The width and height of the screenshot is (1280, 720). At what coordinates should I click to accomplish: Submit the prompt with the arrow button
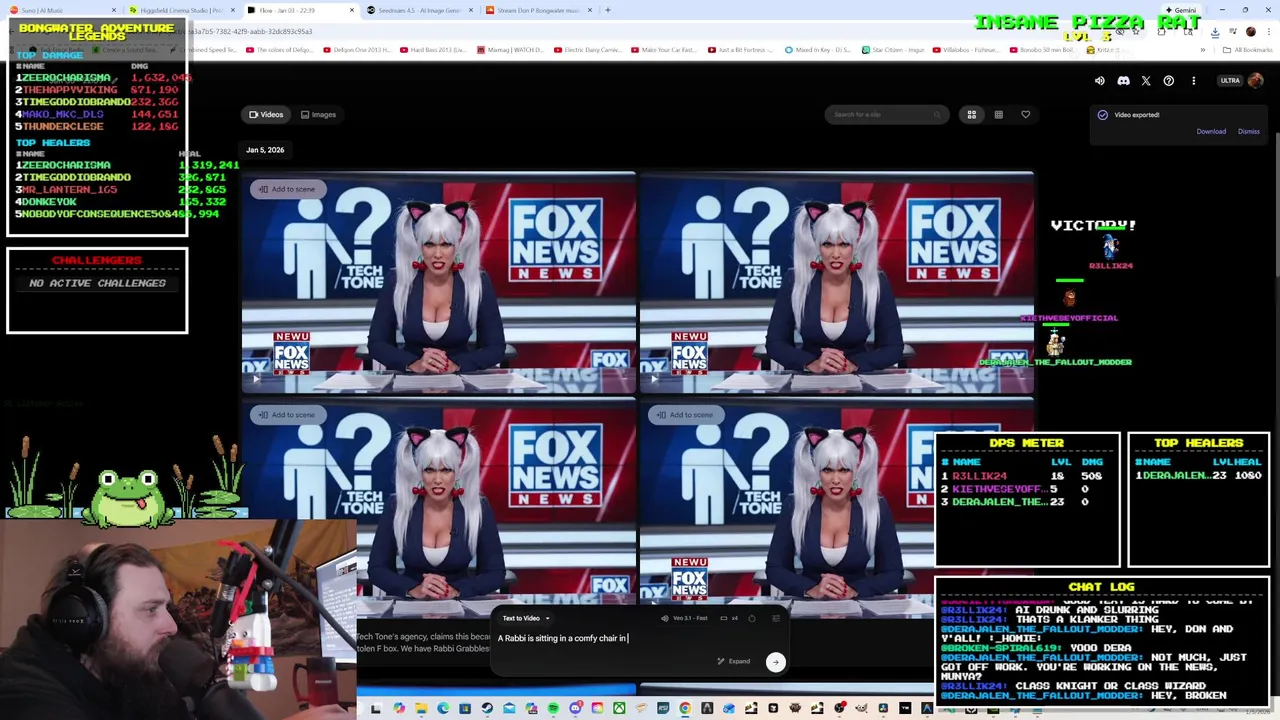(x=775, y=661)
